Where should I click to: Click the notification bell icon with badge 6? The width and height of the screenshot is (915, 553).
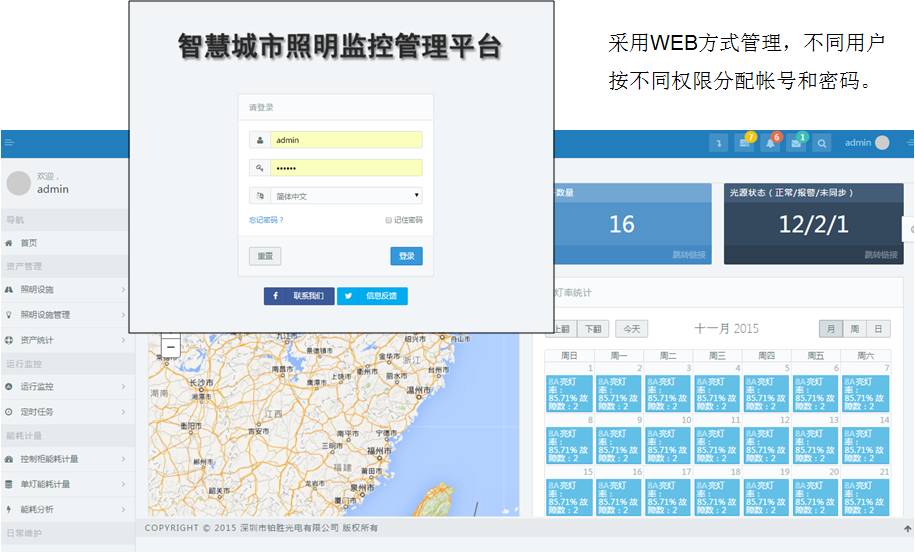coord(770,144)
